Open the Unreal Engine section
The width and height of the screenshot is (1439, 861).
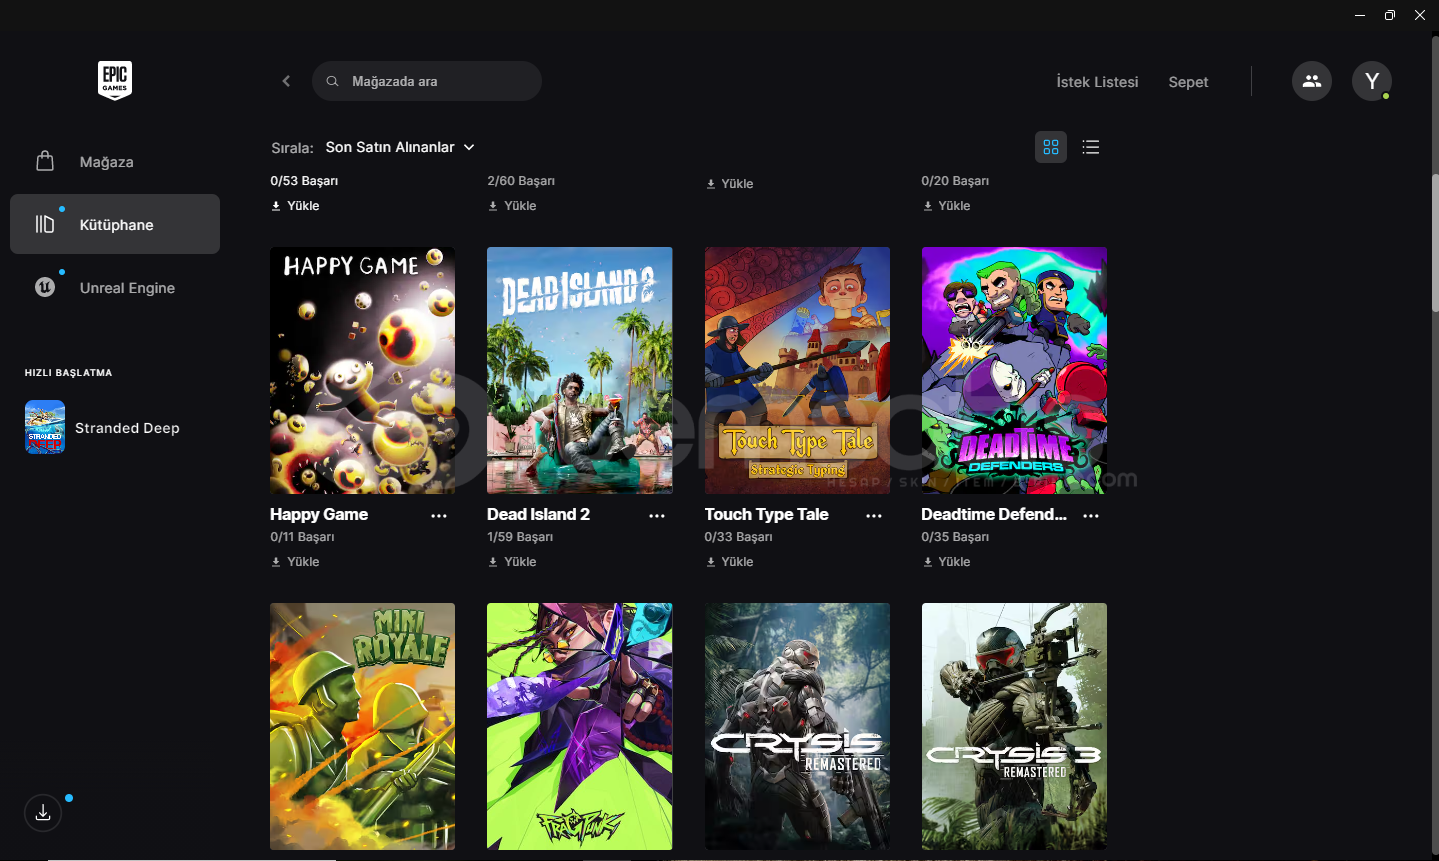(x=115, y=288)
